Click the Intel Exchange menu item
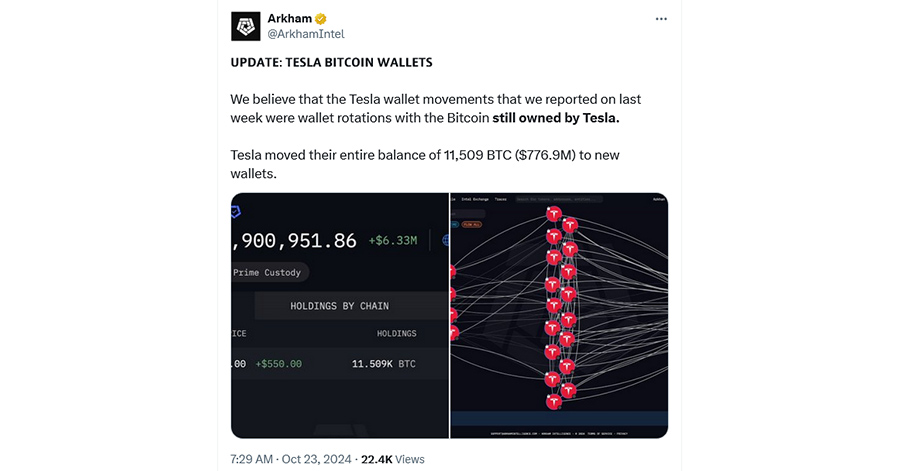Image resolution: width=900 pixels, height=471 pixels. pyautogui.click(x=475, y=199)
